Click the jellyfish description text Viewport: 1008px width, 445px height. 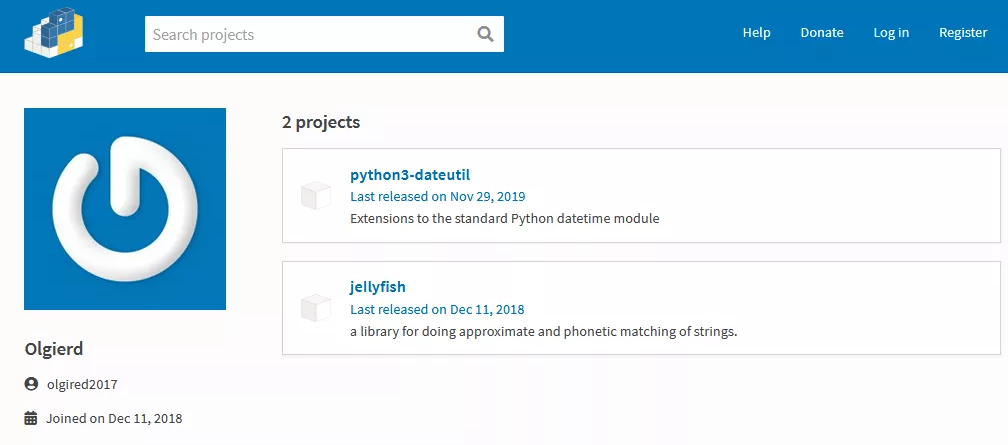coord(543,331)
